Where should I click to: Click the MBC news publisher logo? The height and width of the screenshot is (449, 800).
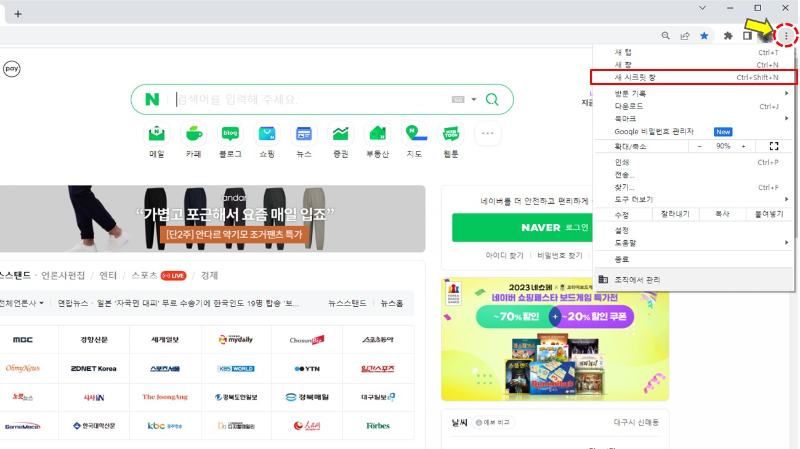23,339
